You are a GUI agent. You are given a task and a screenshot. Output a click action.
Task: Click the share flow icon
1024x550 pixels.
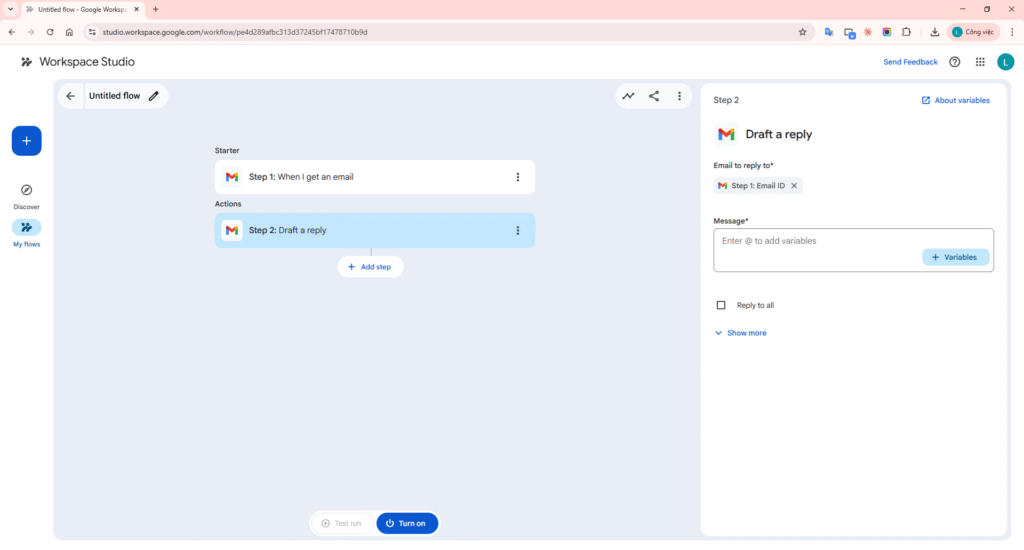pyautogui.click(x=654, y=96)
